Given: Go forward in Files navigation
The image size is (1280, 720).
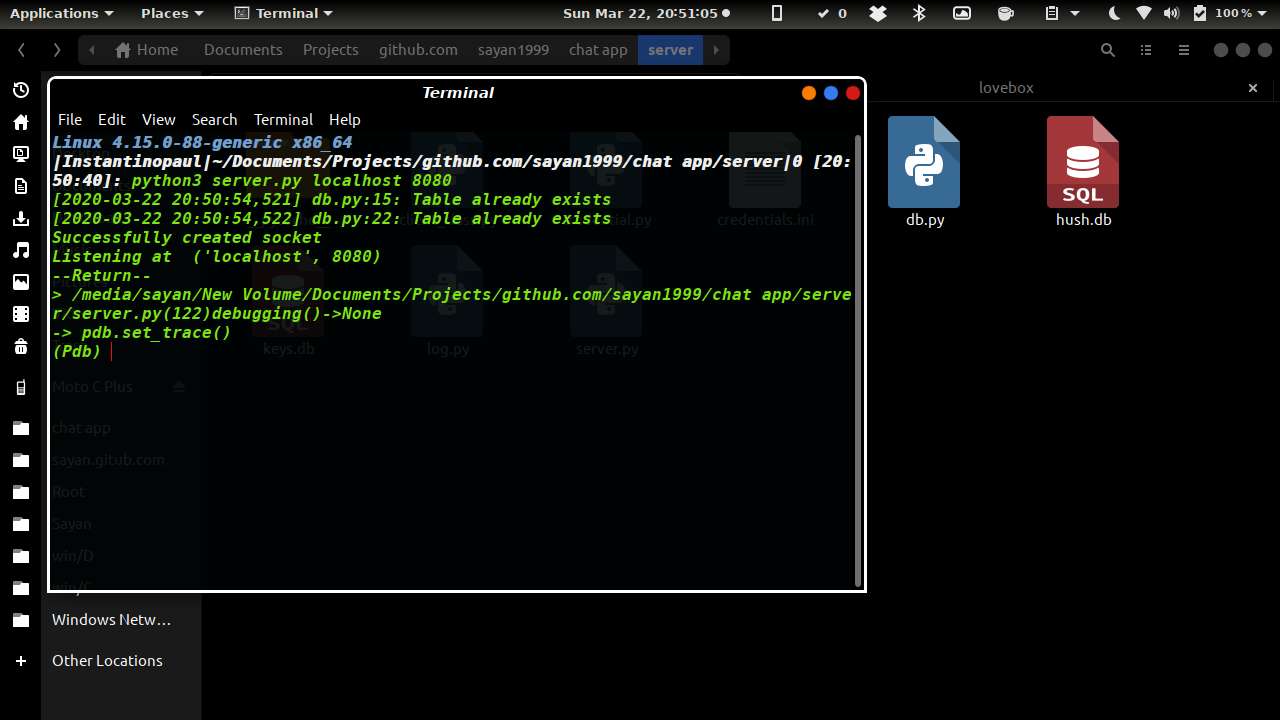Looking at the screenshot, I should 57,50.
